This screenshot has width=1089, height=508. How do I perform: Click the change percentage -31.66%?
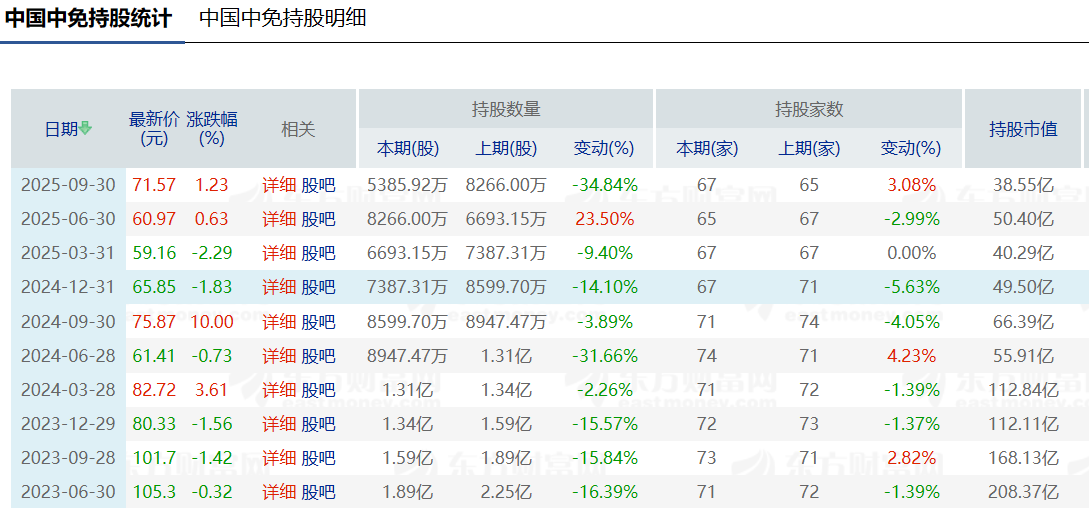[x=605, y=356]
